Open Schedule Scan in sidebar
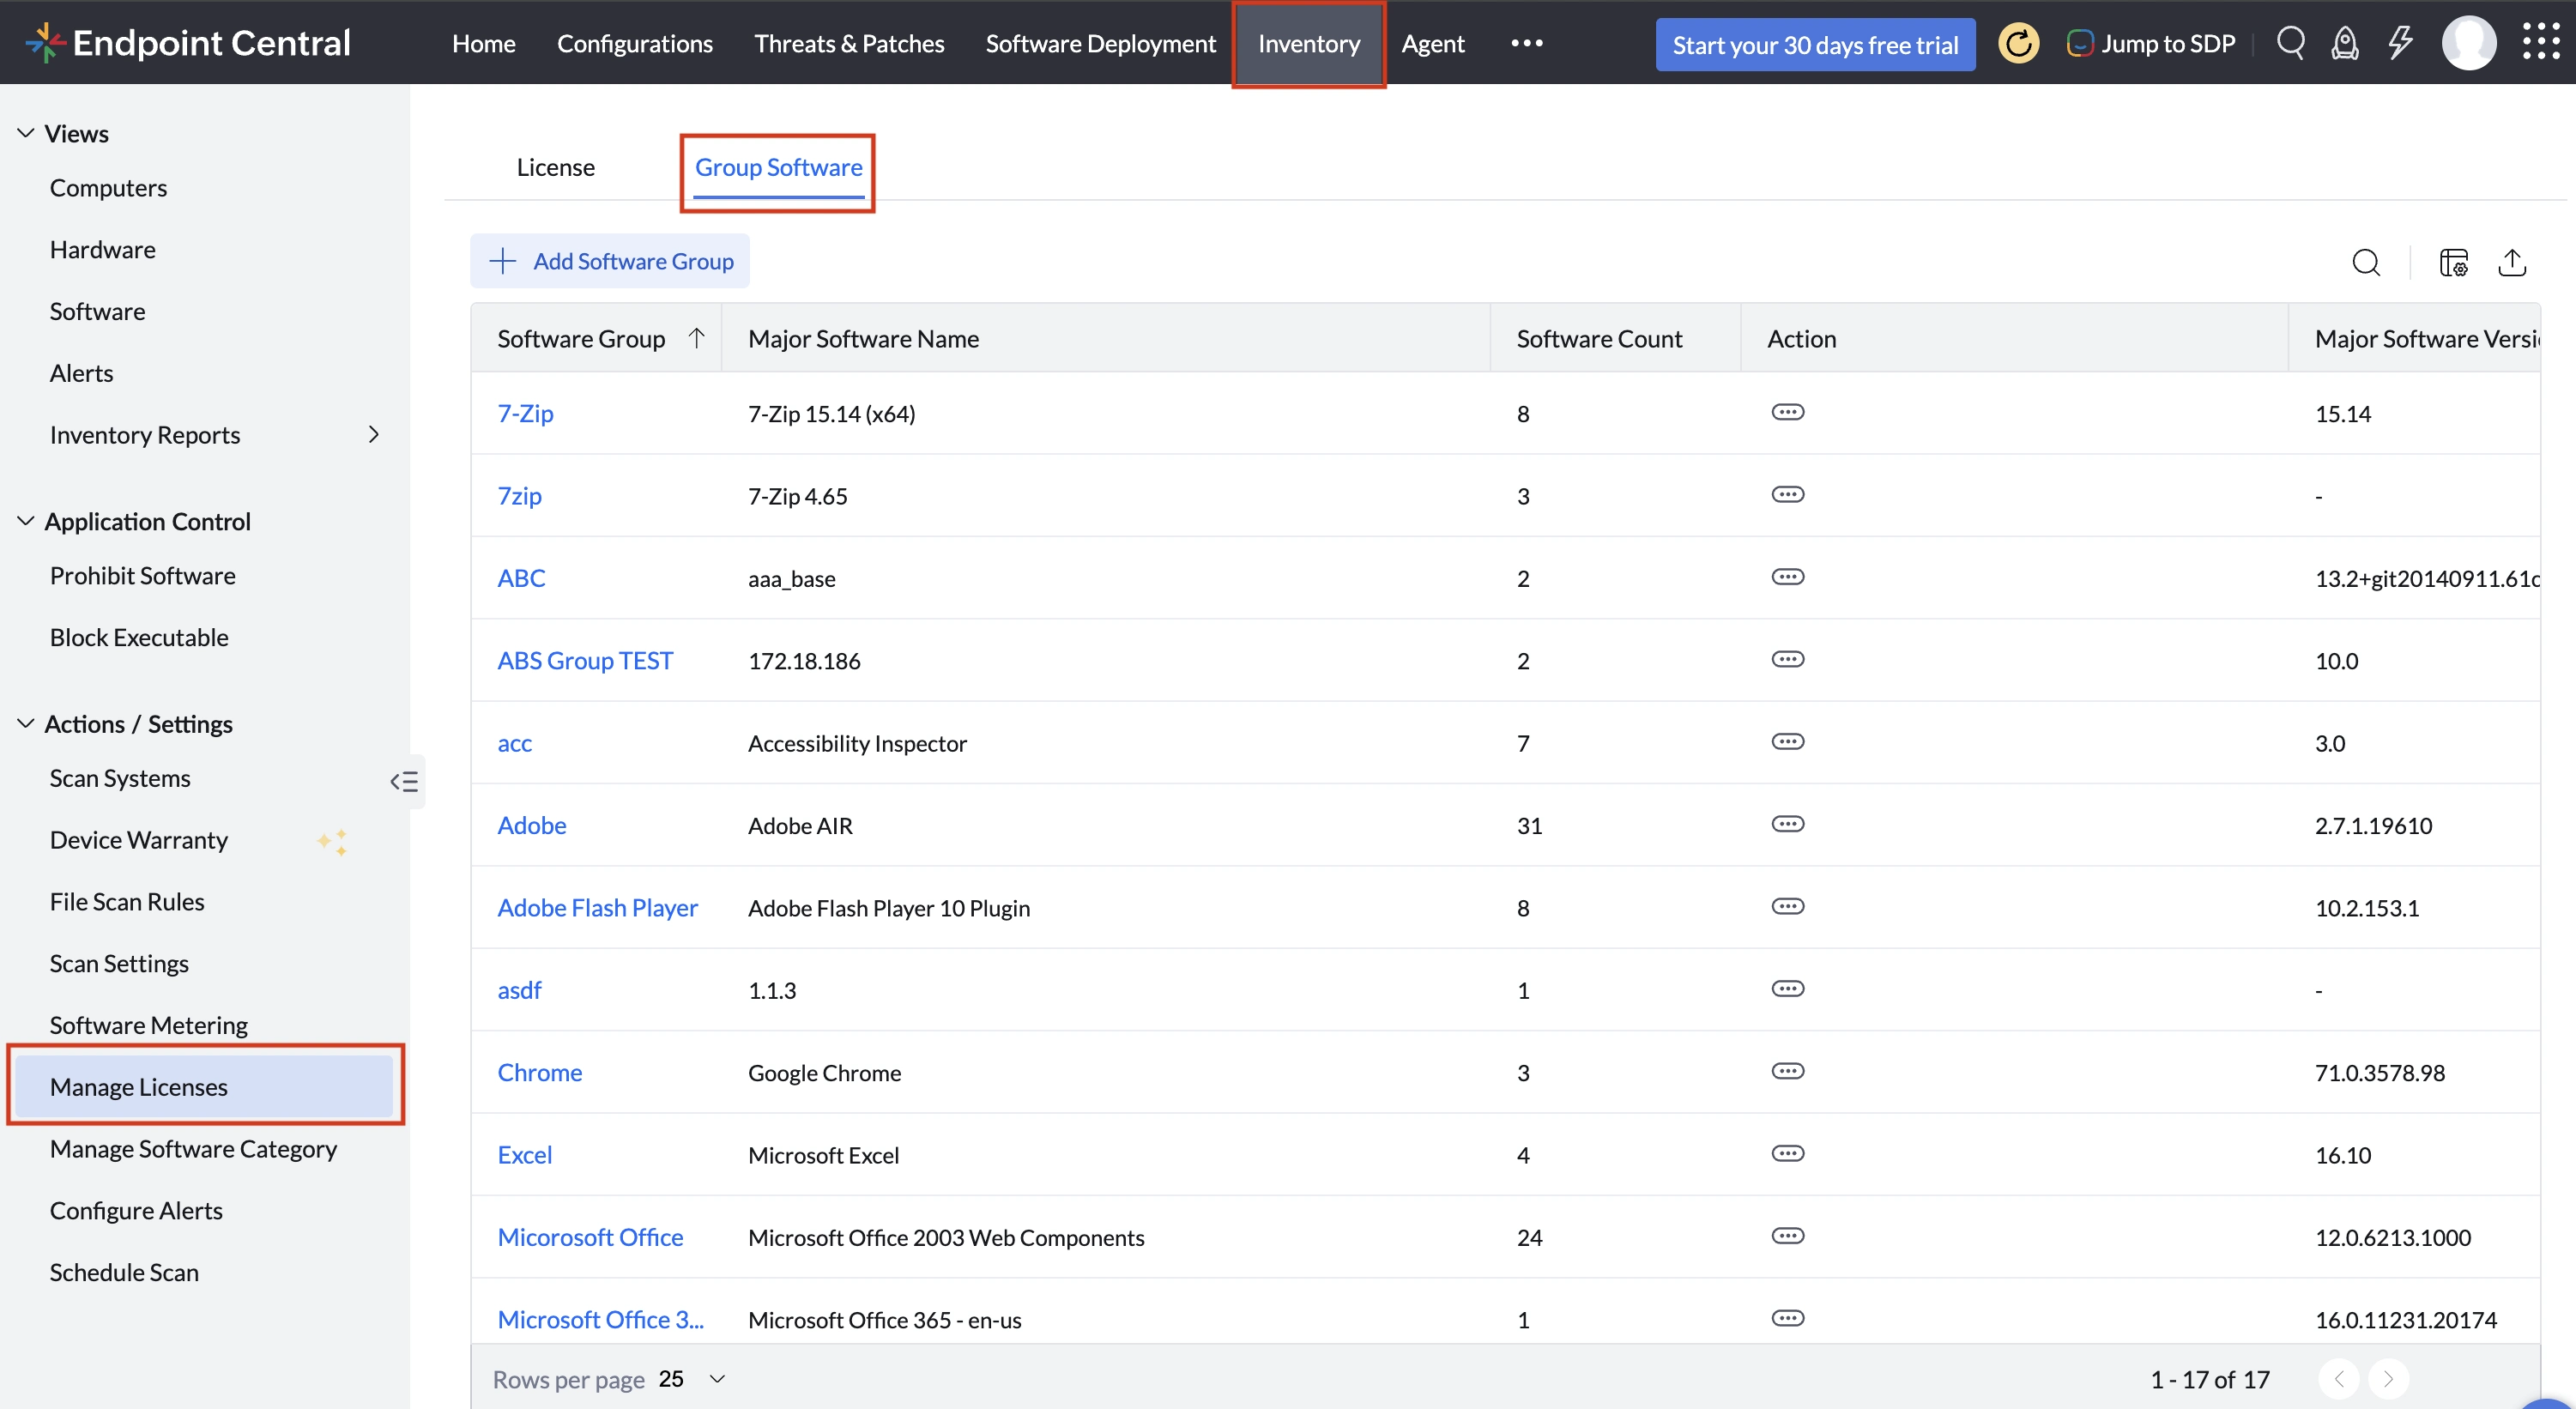 coord(124,1272)
